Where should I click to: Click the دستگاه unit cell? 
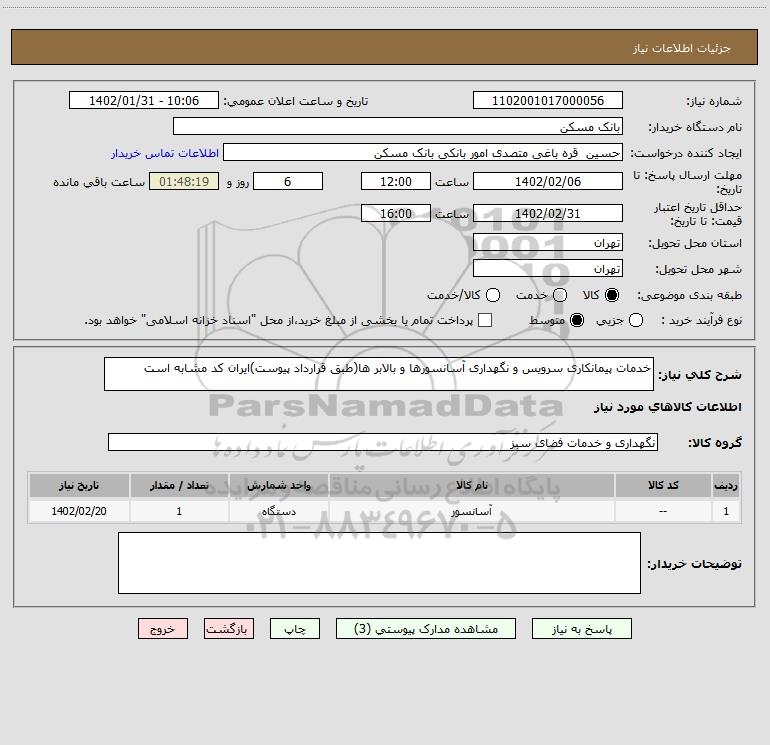[278, 511]
